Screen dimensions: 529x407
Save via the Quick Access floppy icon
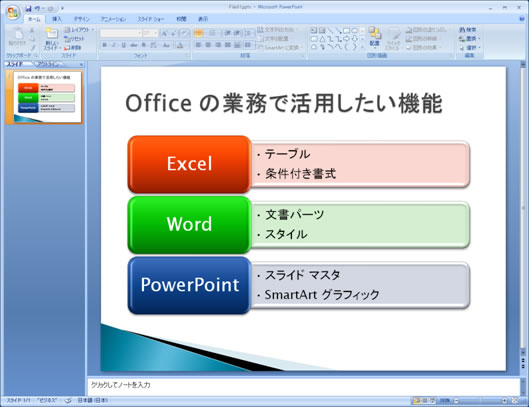[28, 8]
